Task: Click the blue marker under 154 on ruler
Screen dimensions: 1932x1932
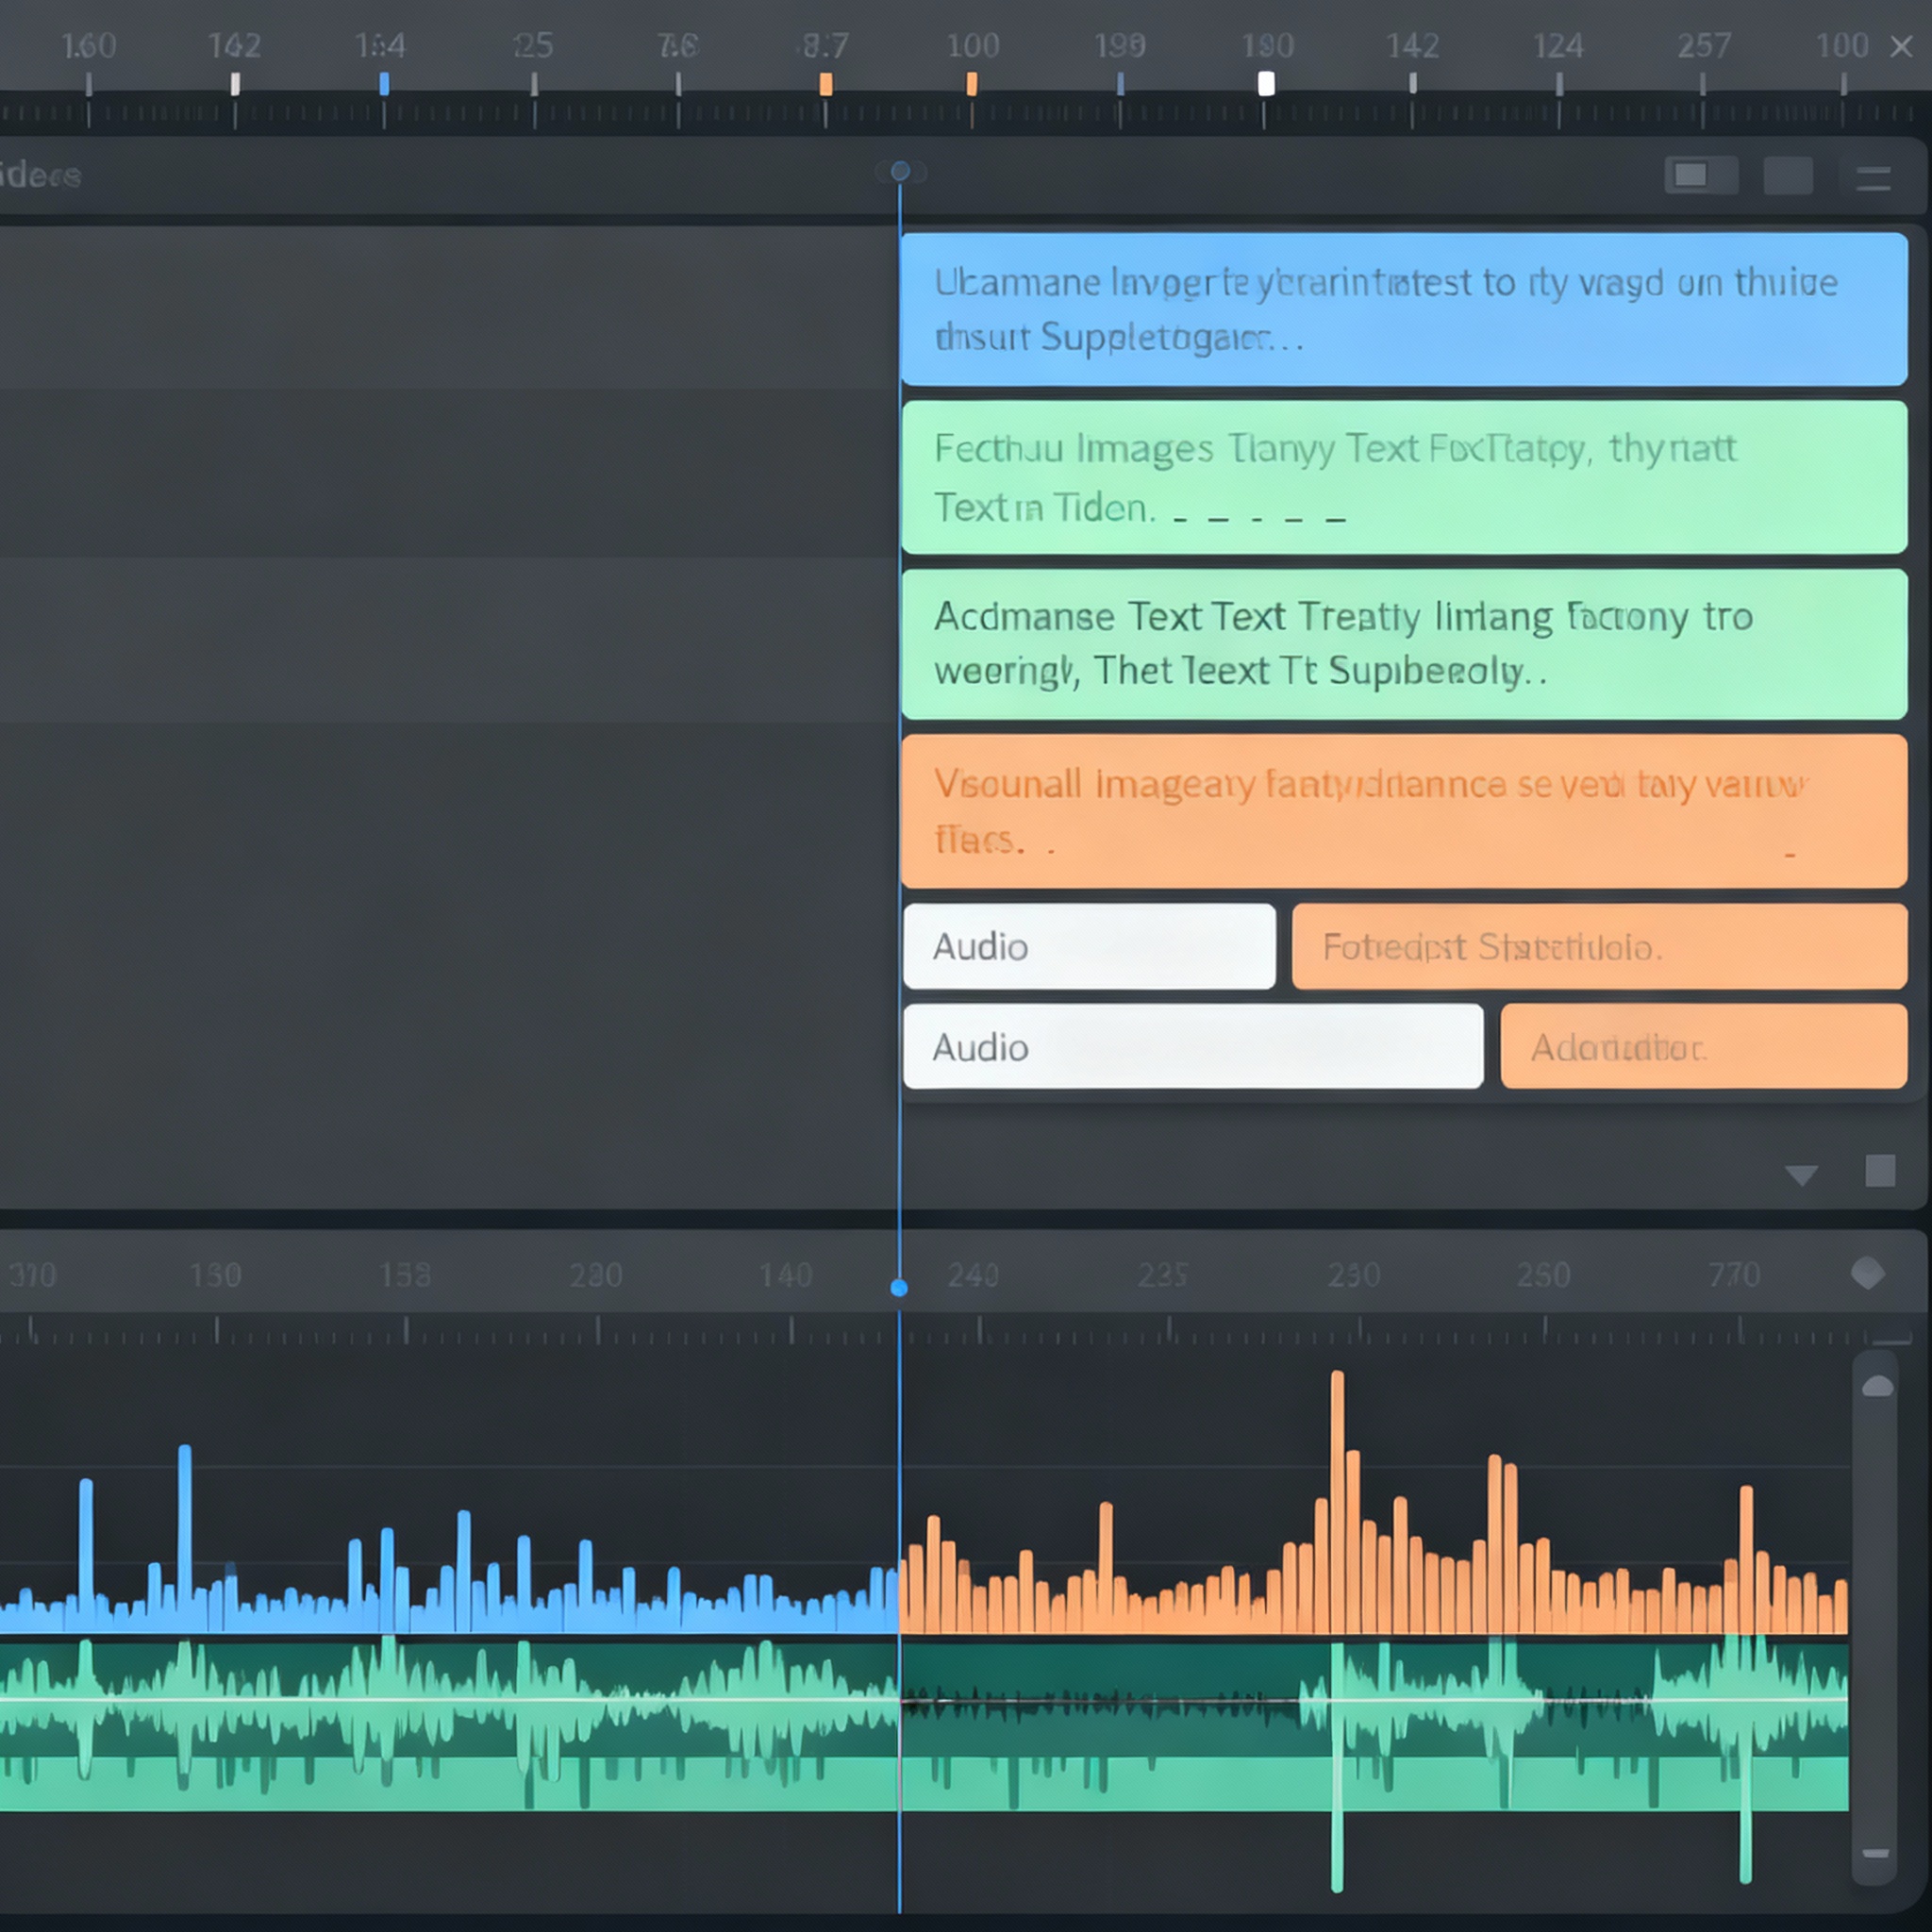Action: coord(384,85)
